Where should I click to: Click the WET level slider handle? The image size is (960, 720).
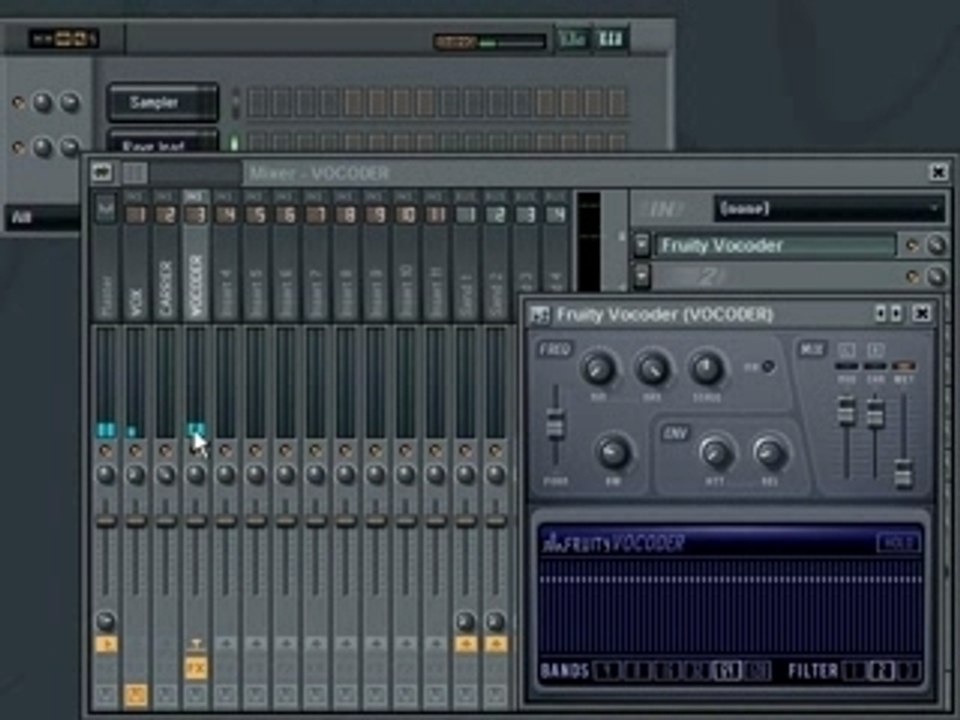[x=904, y=474]
